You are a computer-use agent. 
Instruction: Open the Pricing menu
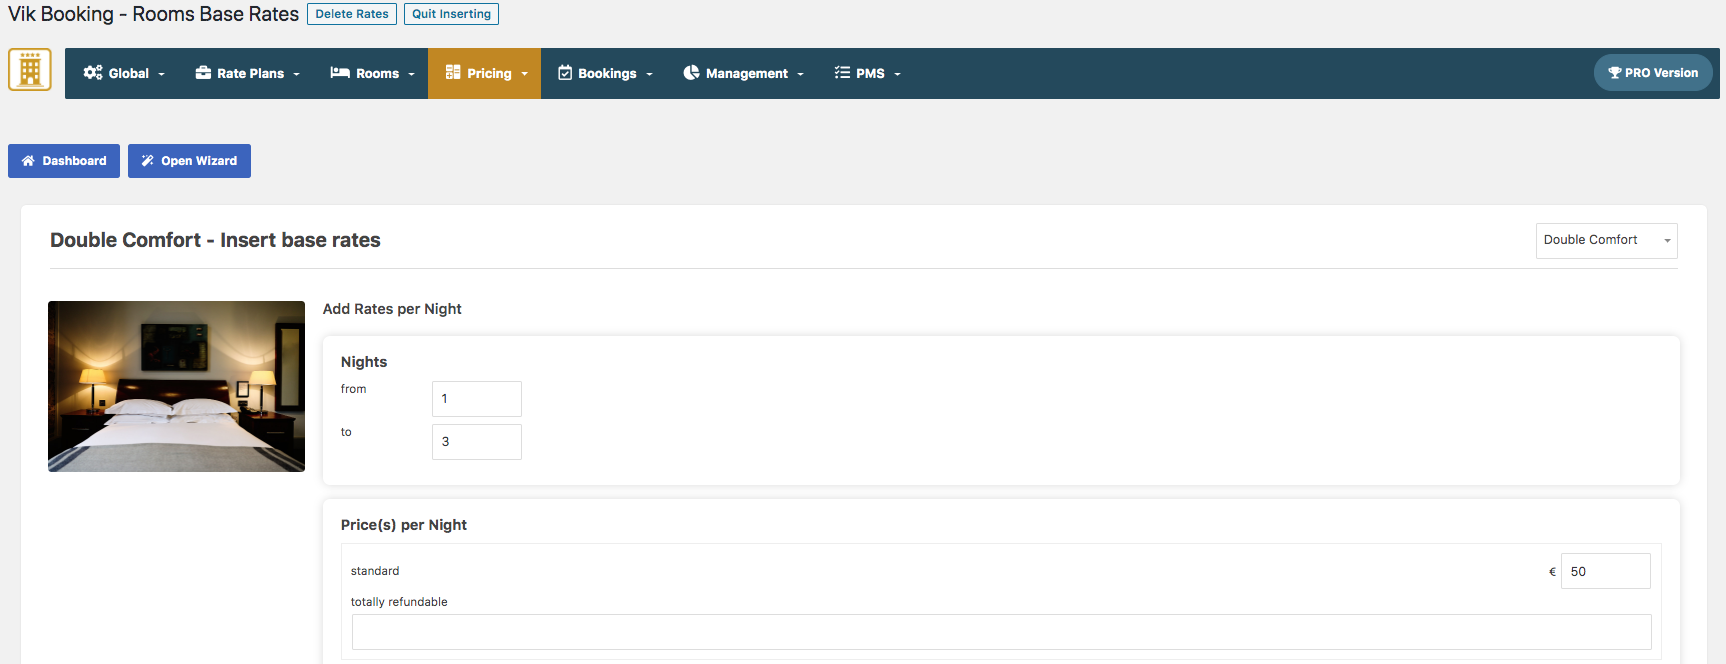coord(485,73)
